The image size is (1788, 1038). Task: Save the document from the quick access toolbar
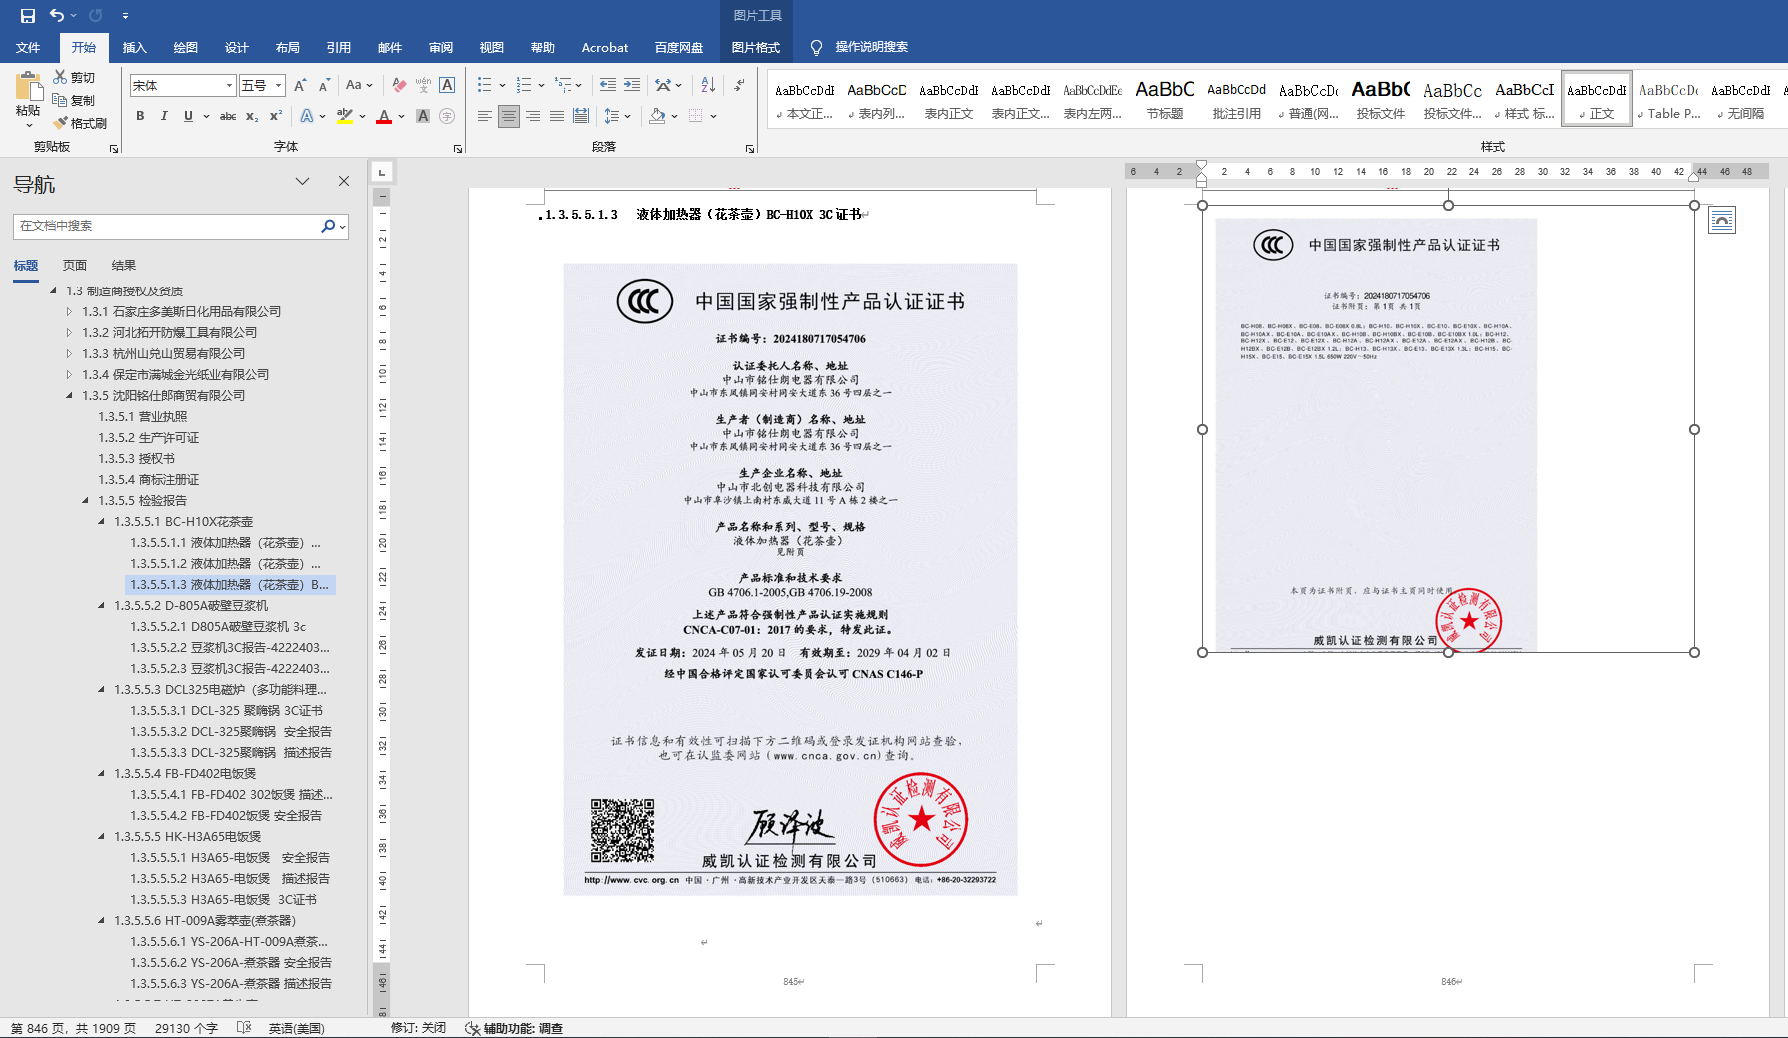pyautogui.click(x=28, y=16)
